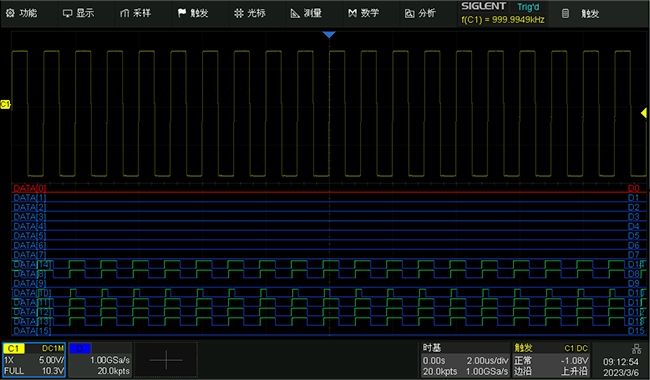Click the f(C1) = 999.9949kHz frequency readout

pos(503,19)
